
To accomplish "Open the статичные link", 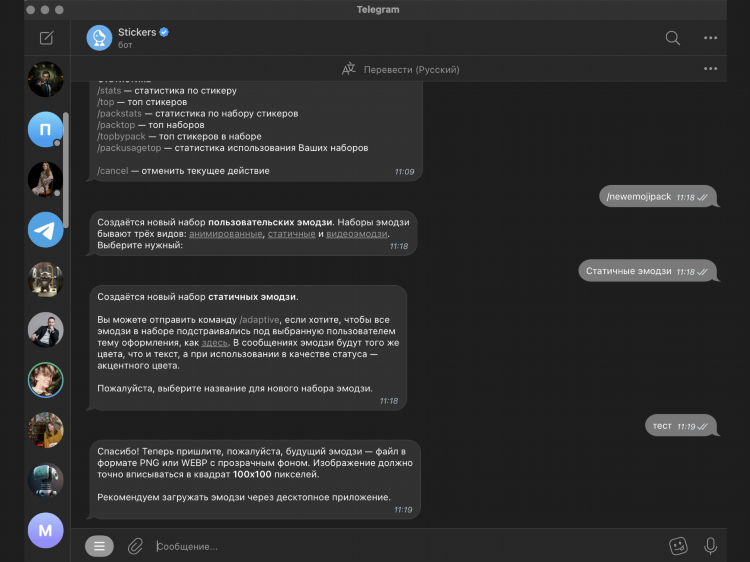I will click(x=291, y=234).
